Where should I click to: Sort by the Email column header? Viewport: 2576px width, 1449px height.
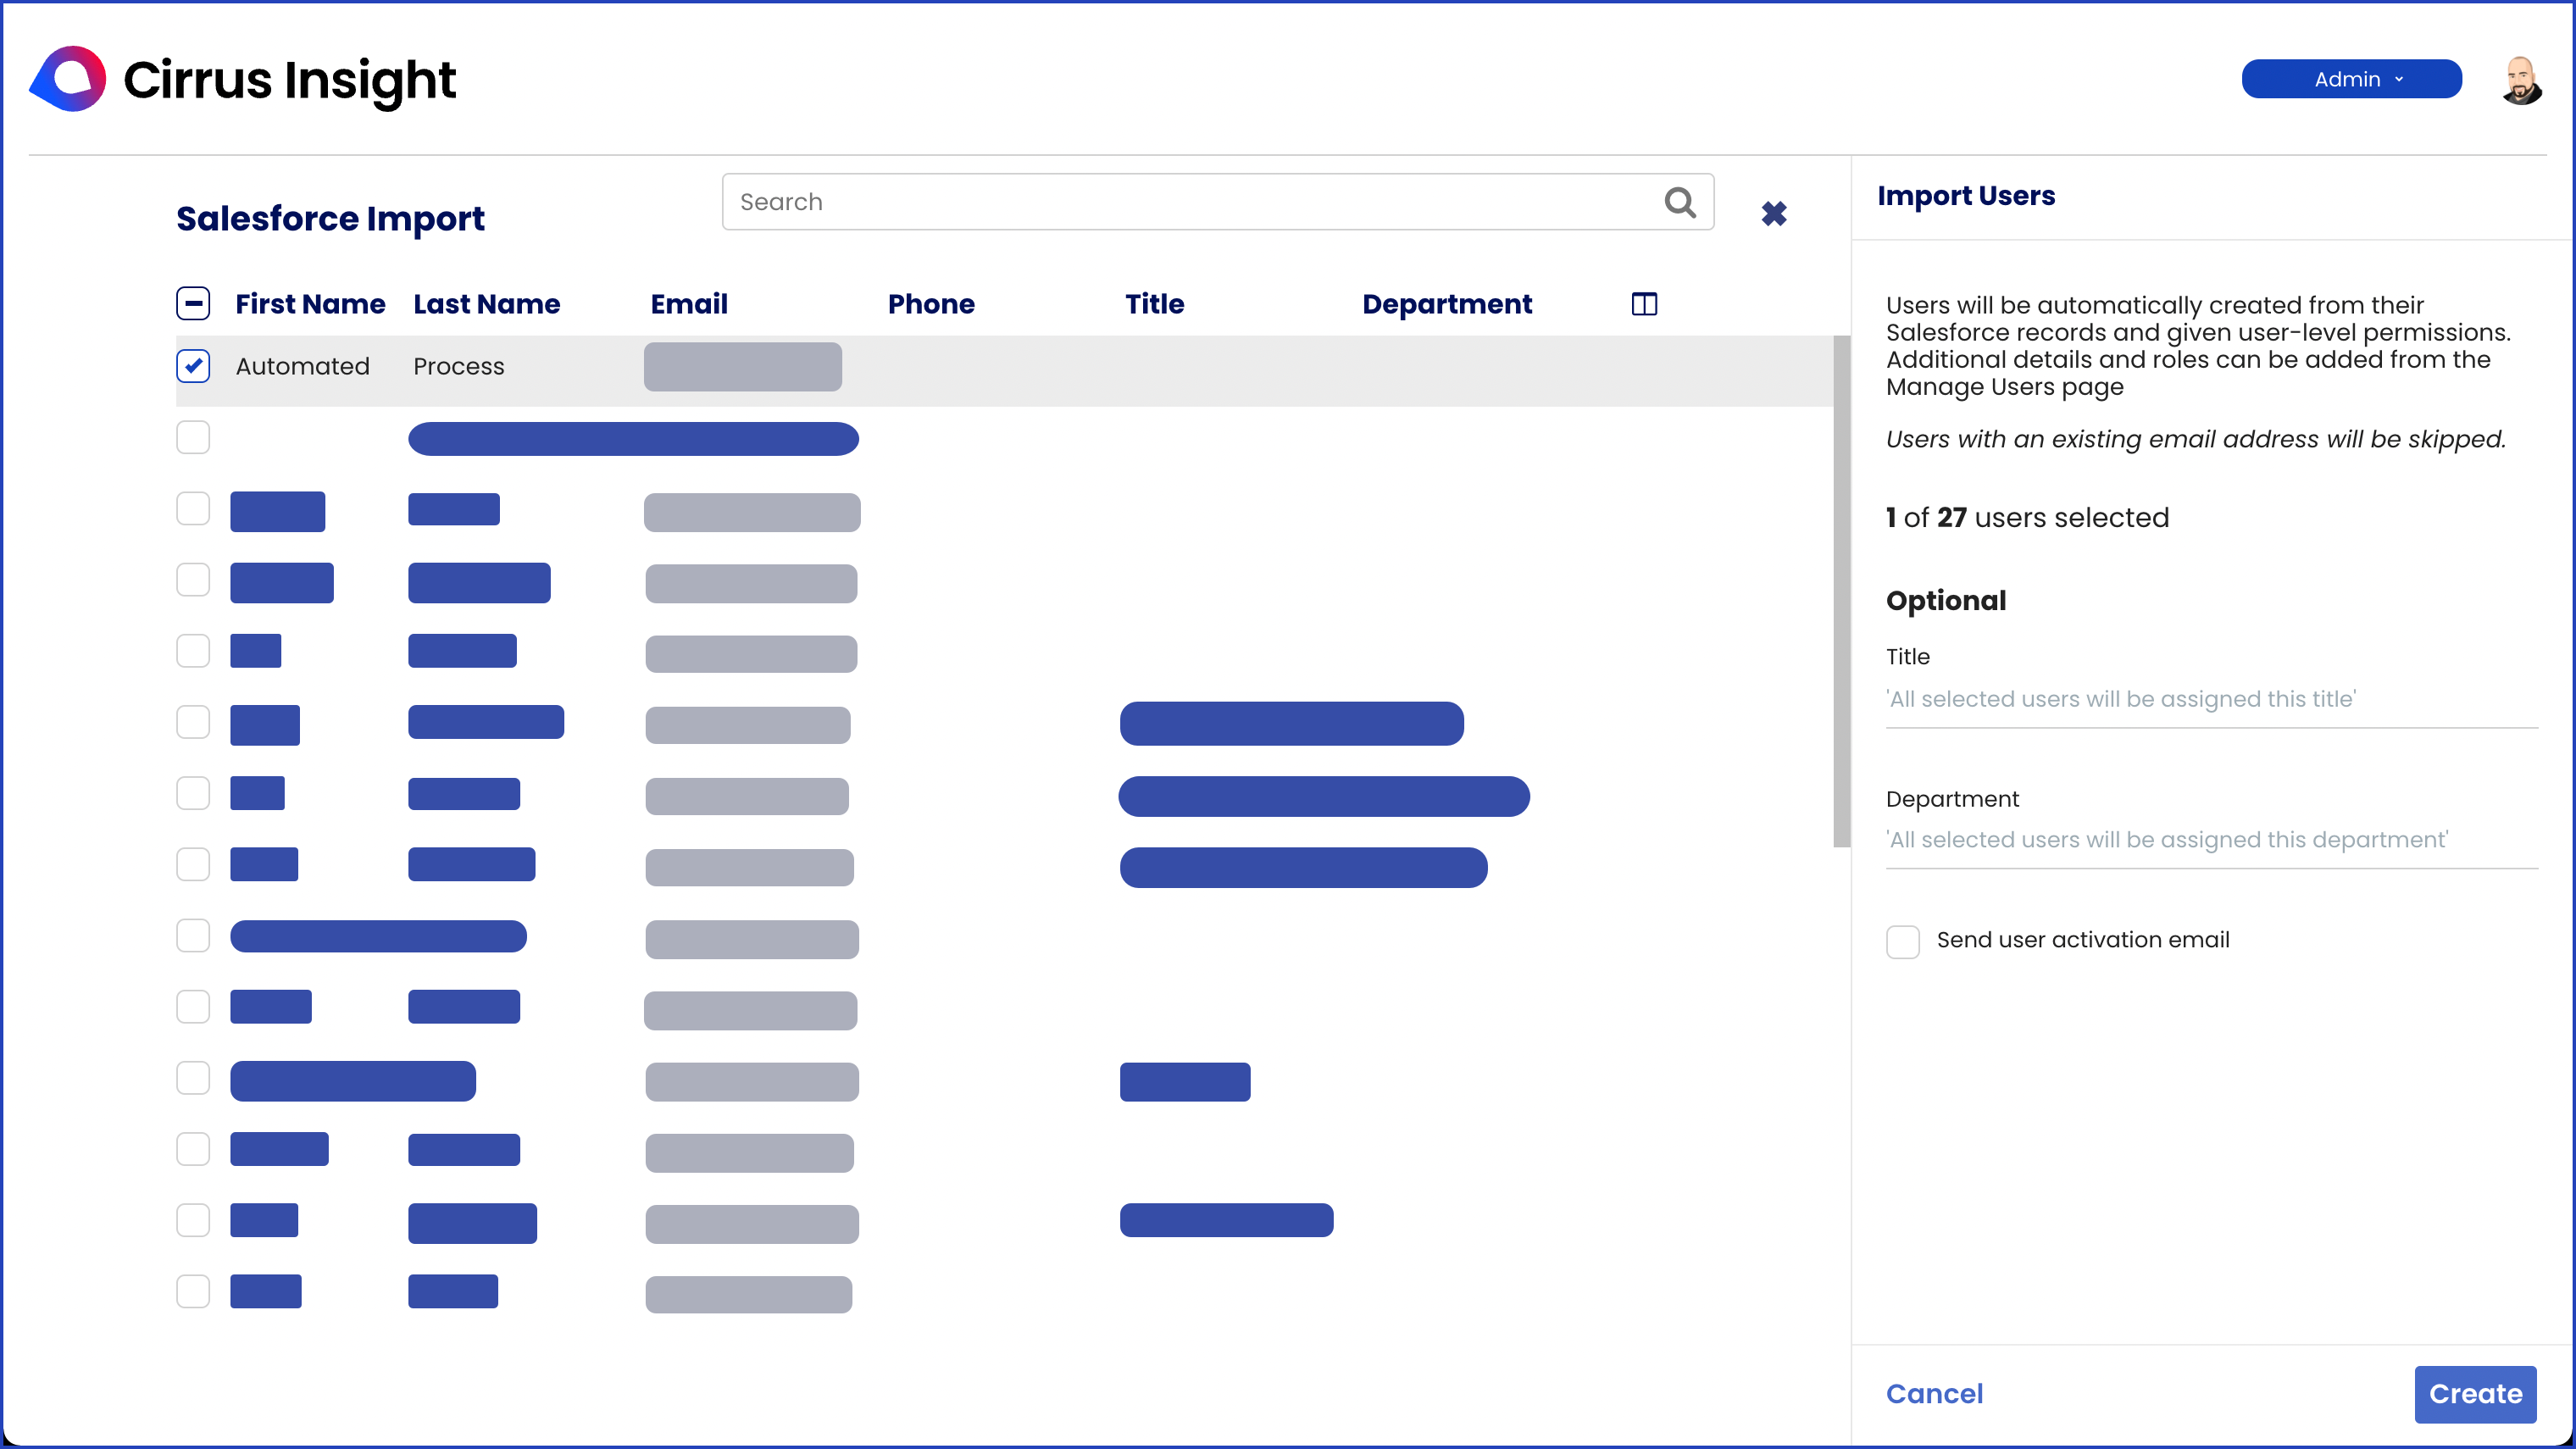tap(689, 304)
